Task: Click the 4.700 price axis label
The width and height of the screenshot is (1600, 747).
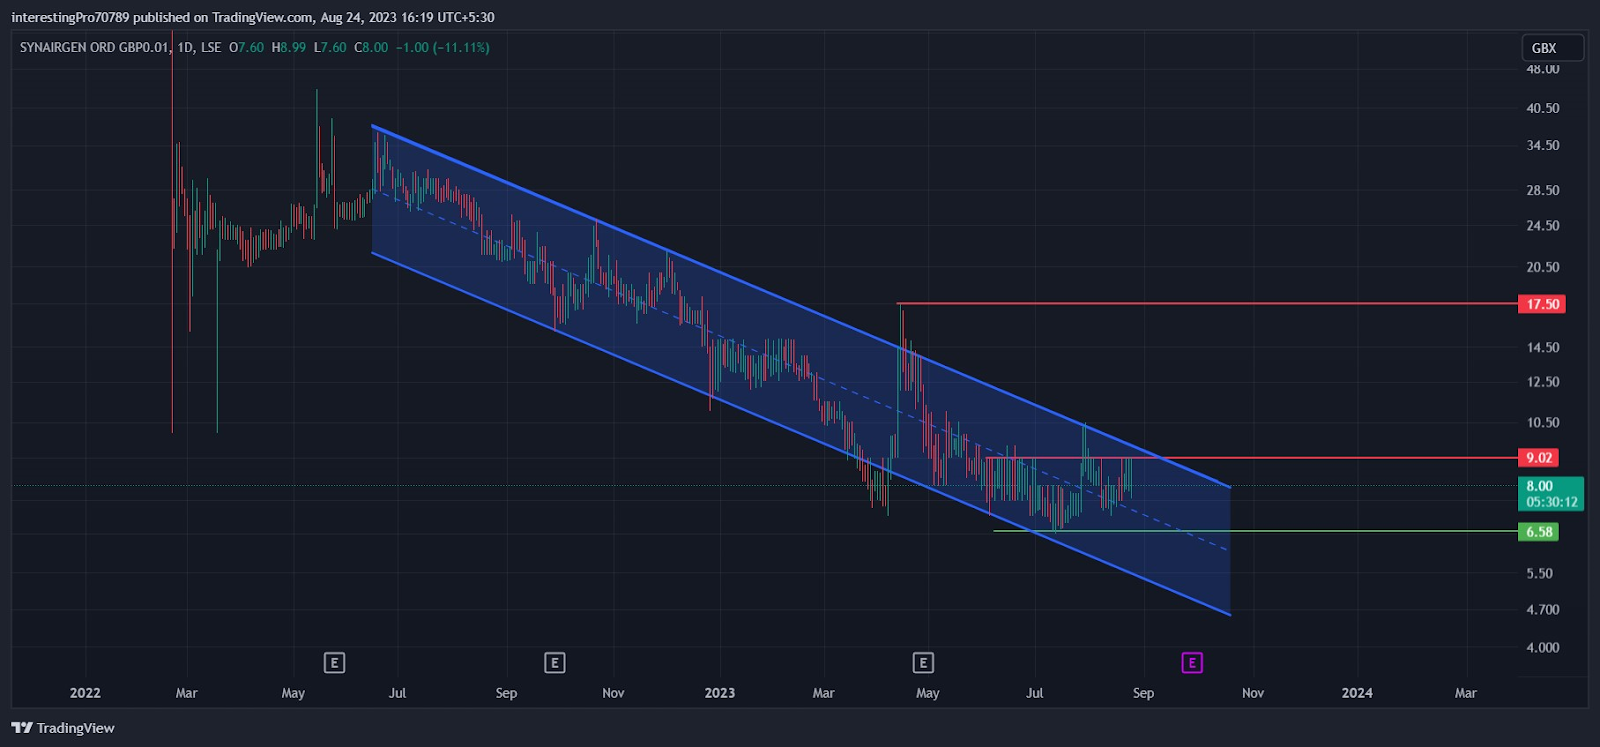Action: point(1543,610)
